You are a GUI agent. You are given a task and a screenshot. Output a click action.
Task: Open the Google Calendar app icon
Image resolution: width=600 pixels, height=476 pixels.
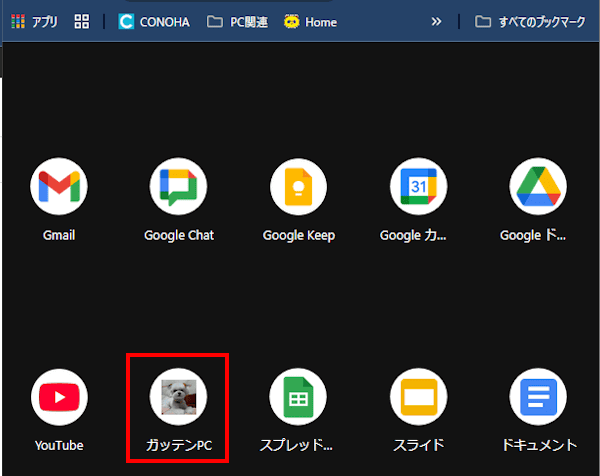(x=419, y=186)
